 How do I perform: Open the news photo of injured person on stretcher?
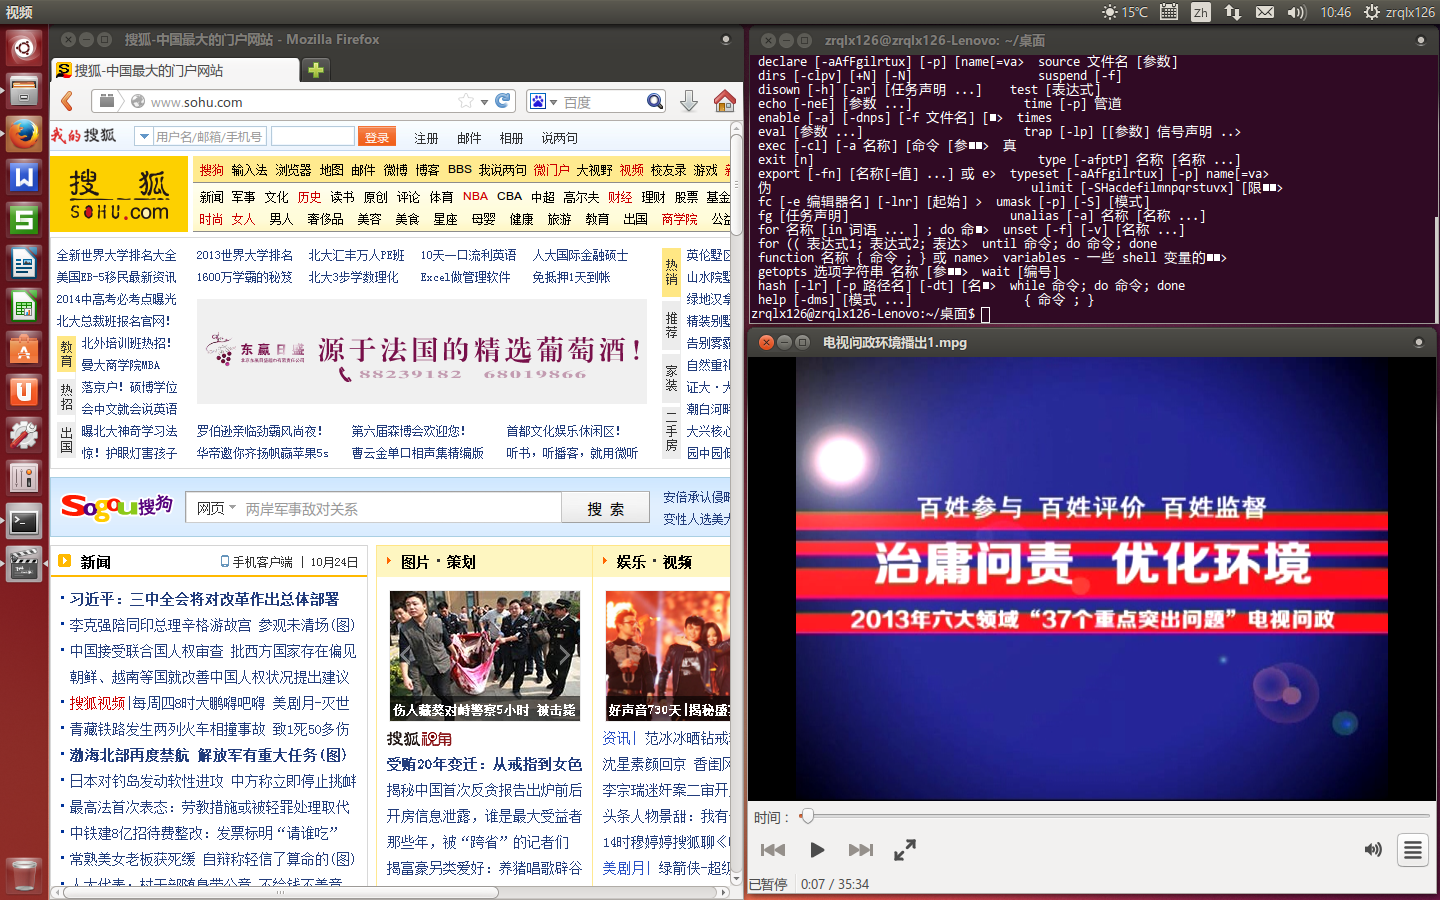484,655
